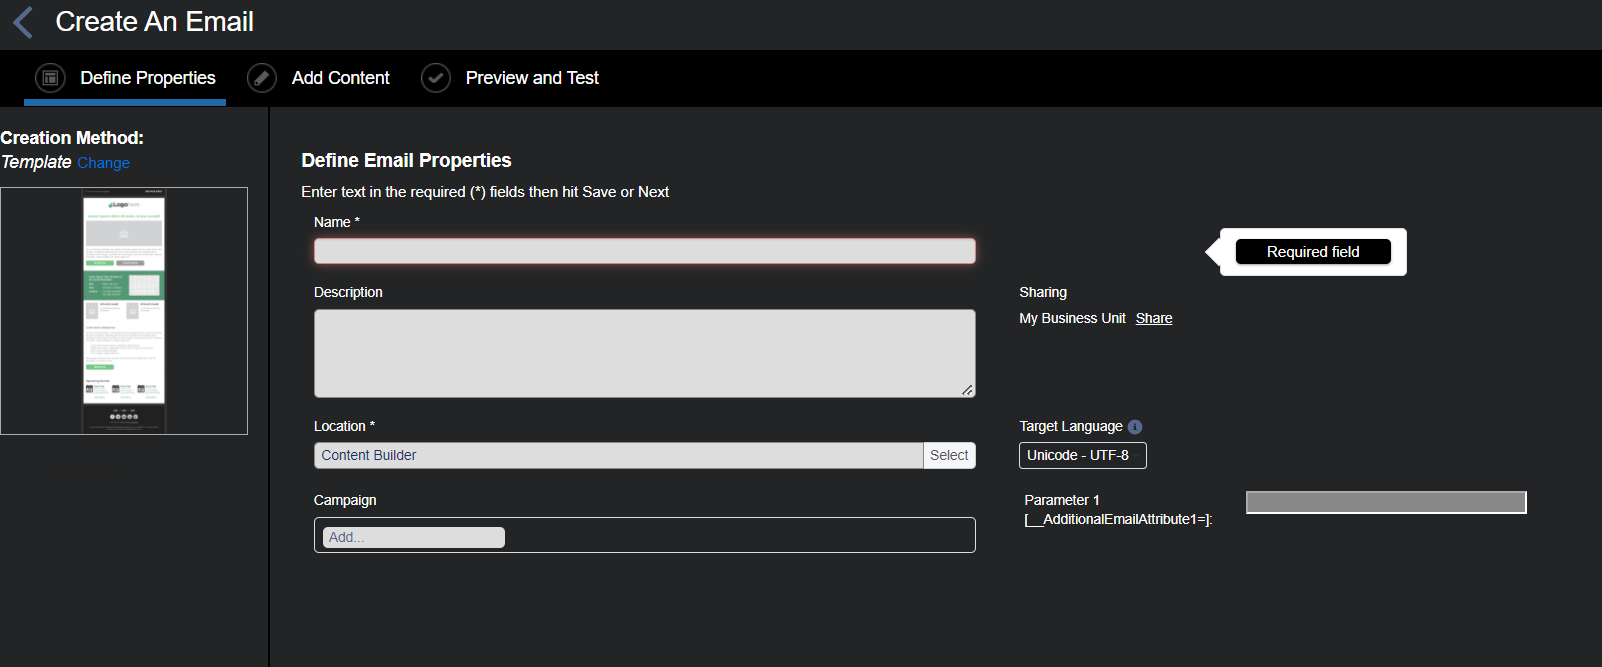Viewport: 1602px width, 667px height.
Task: Open the Add Content tab label
Action: click(x=341, y=78)
